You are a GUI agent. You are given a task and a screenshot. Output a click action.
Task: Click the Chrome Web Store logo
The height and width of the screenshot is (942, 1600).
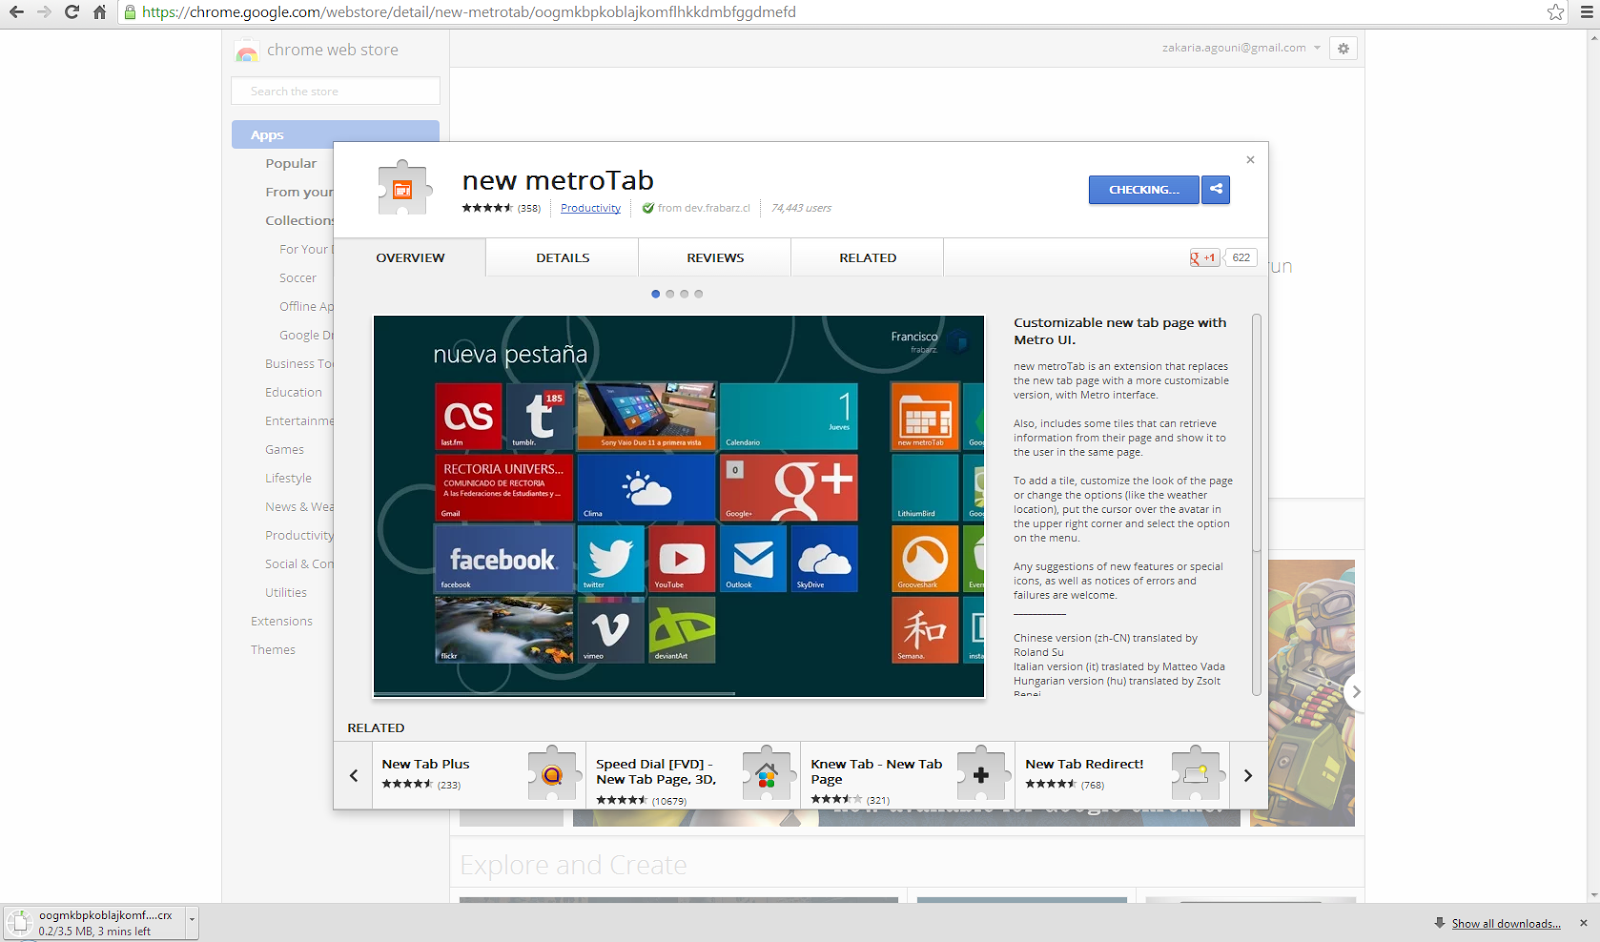tap(247, 50)
